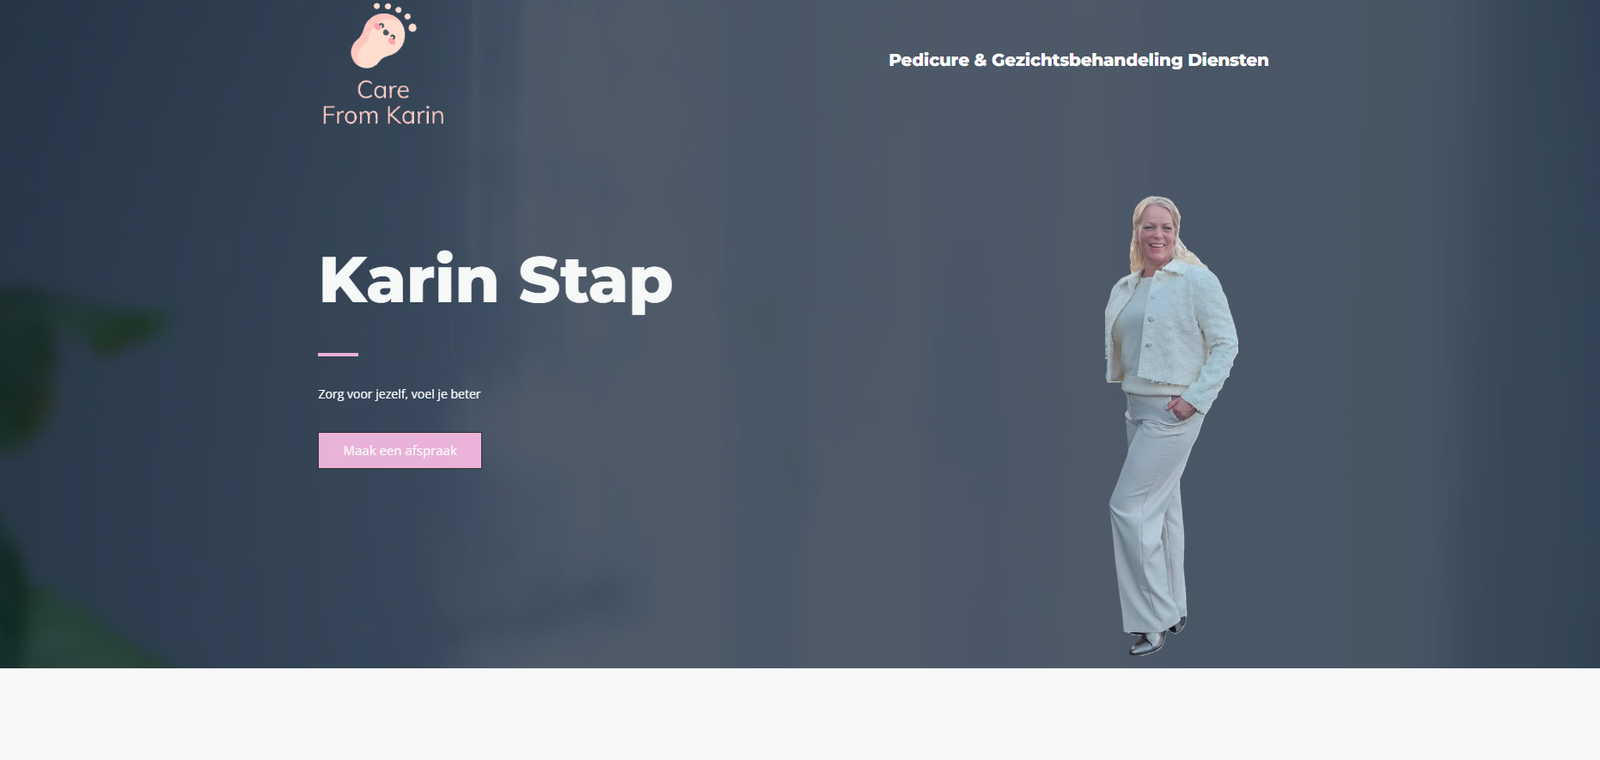
Task: Click the "Maak een afspraak" button
Action: (x=400, y=450)
